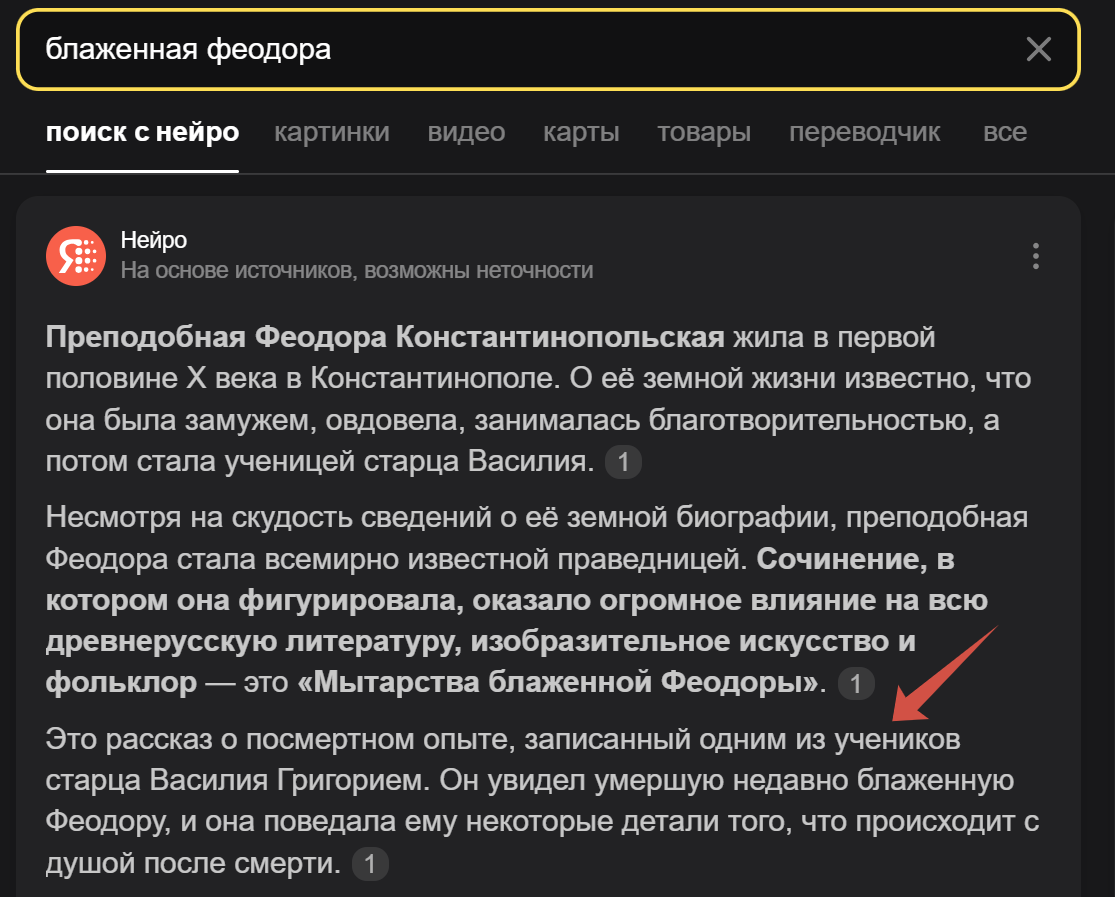Image resolution: width=1115 pixels, height=897 pixels.
Task: Open the все tab
Action: coord(1005,131)
